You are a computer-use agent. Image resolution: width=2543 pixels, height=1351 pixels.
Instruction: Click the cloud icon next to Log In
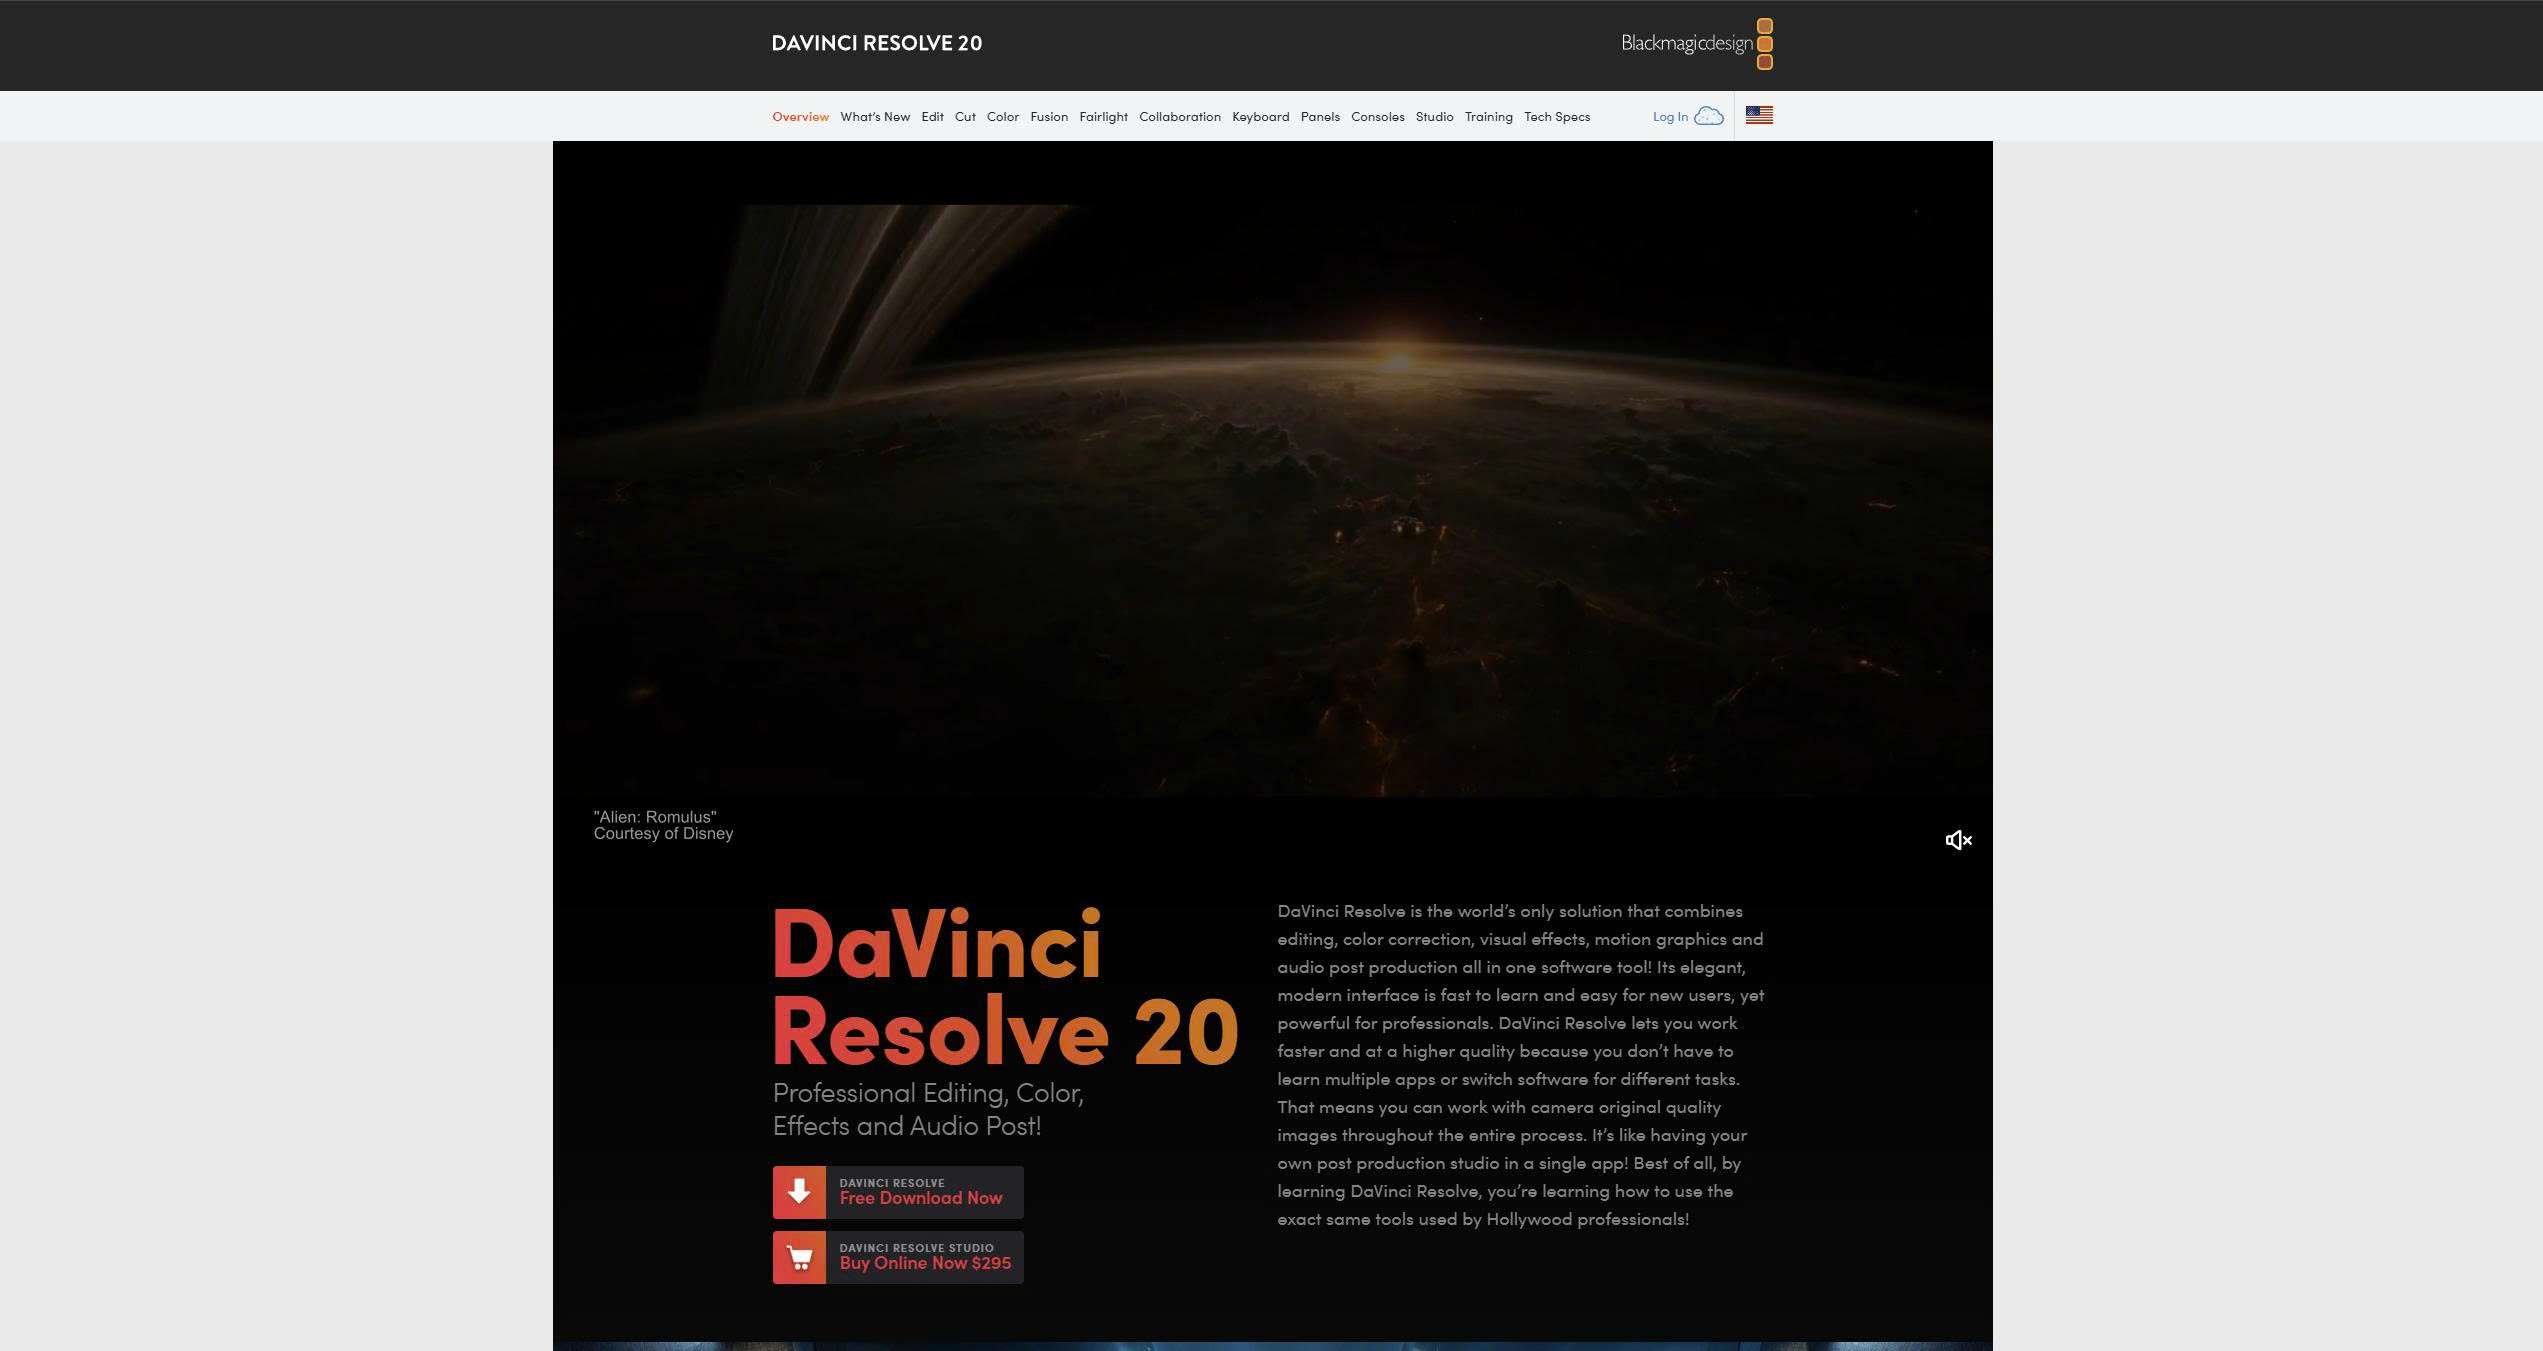point(1709,116)
